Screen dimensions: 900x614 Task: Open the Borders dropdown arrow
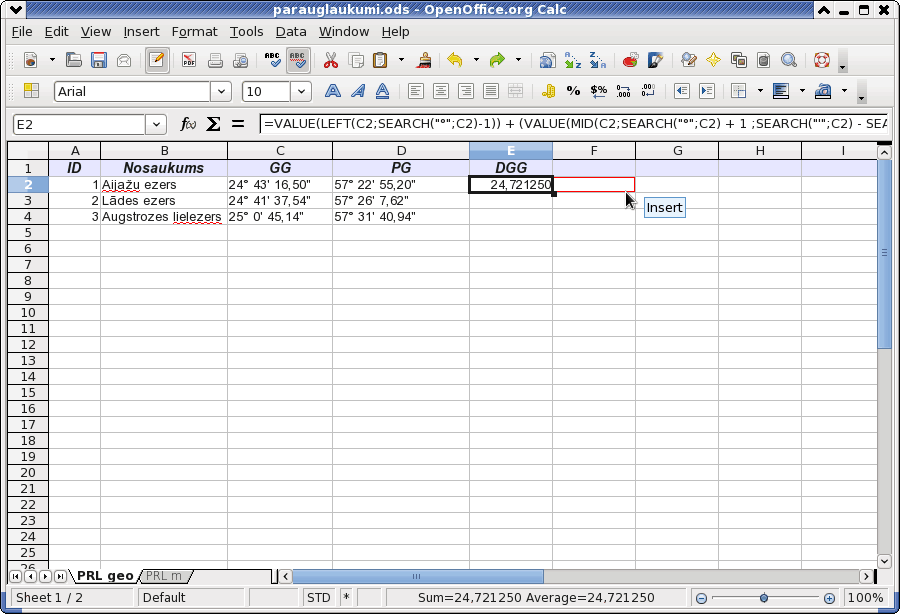[x=761, y=91]
